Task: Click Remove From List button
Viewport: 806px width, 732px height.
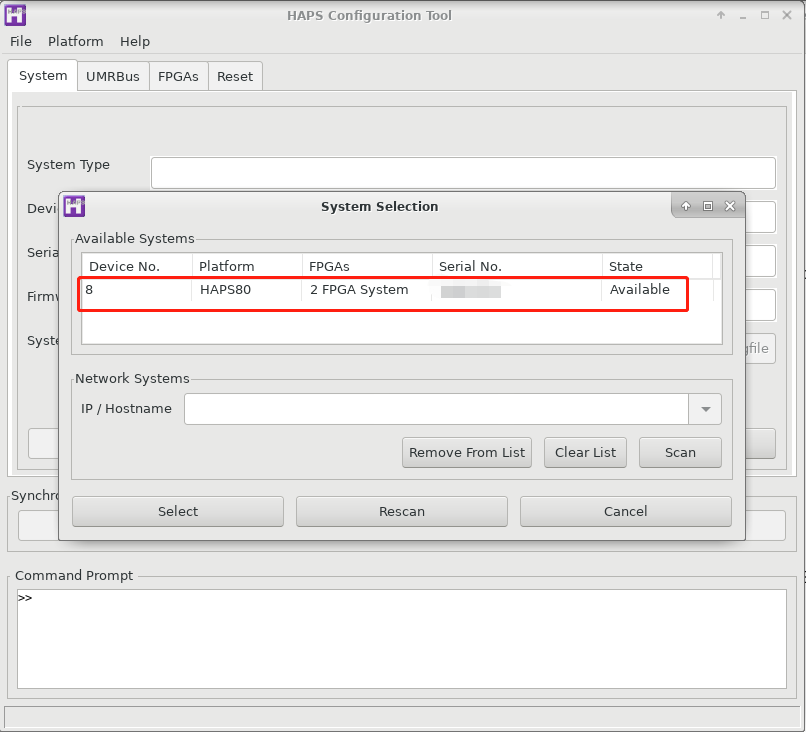Action: pos(467,452)
